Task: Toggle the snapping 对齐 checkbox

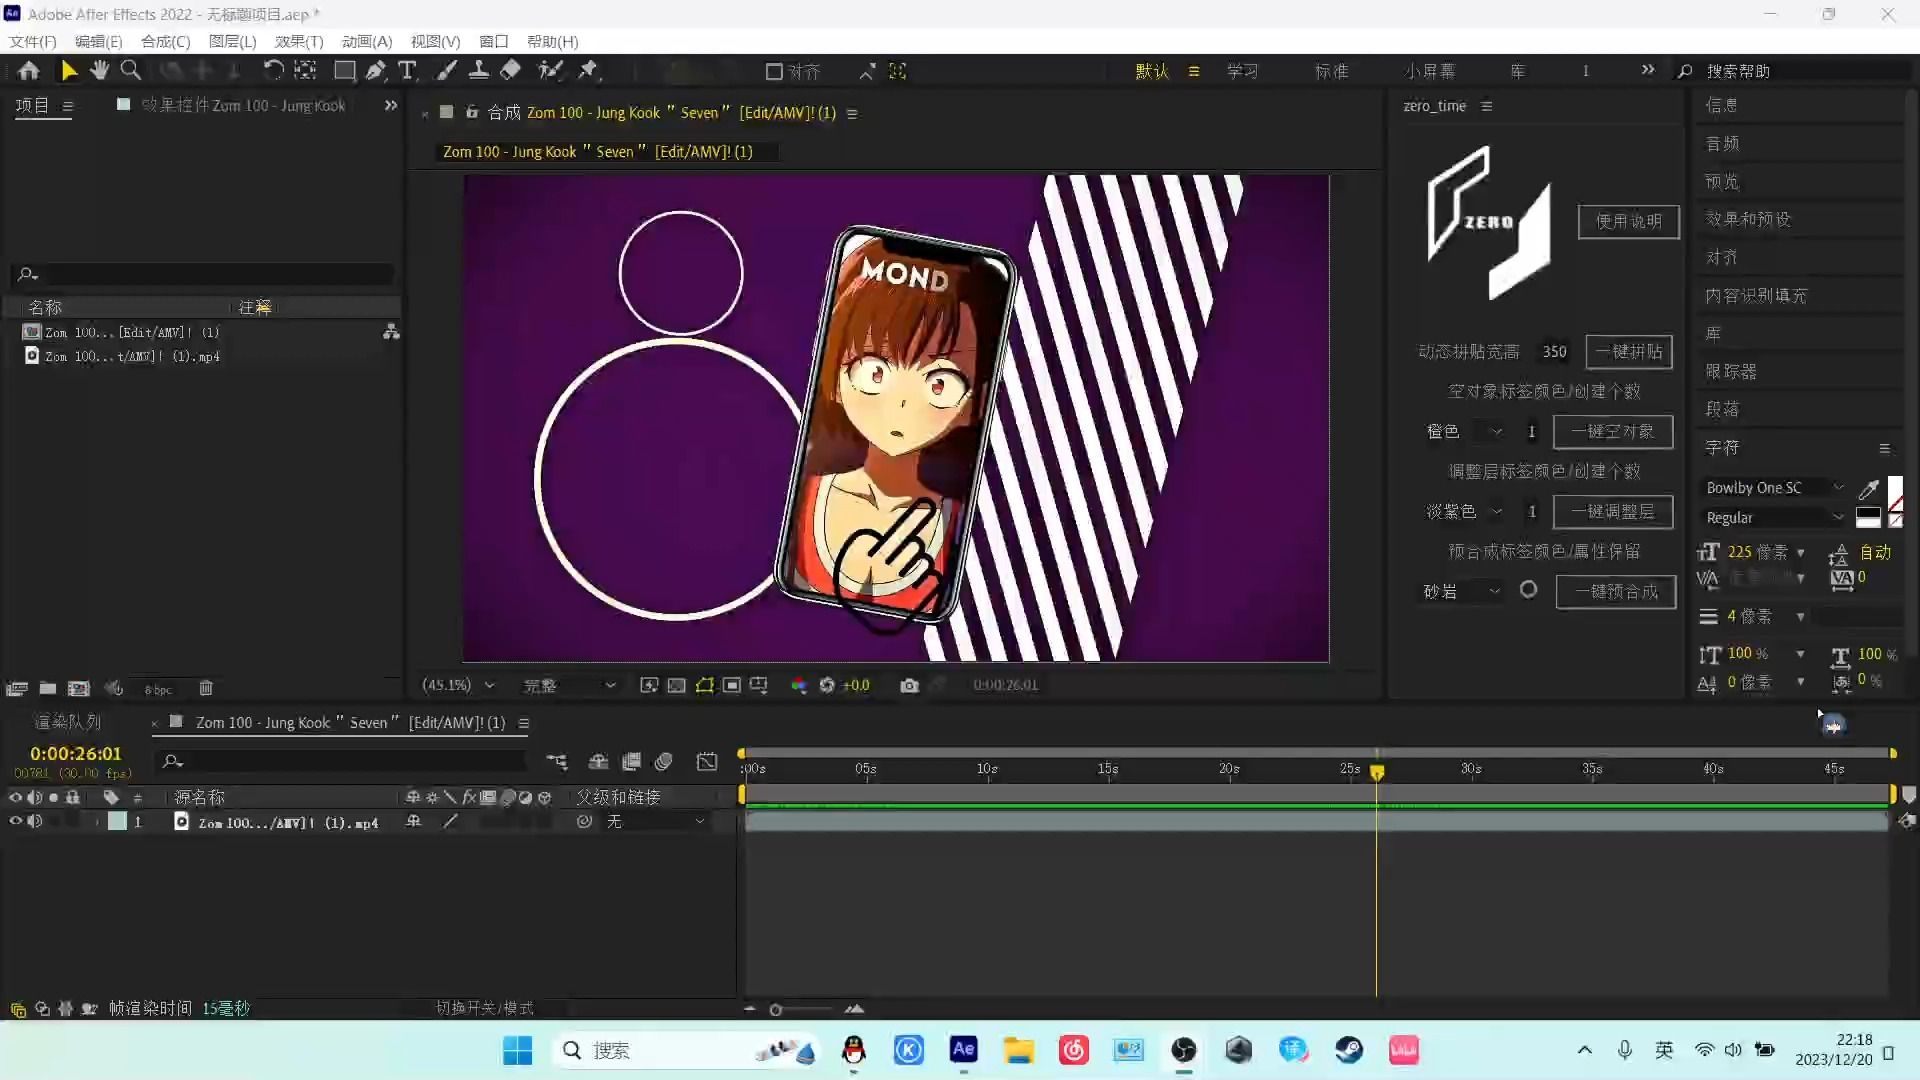Action: click(774, 71)
